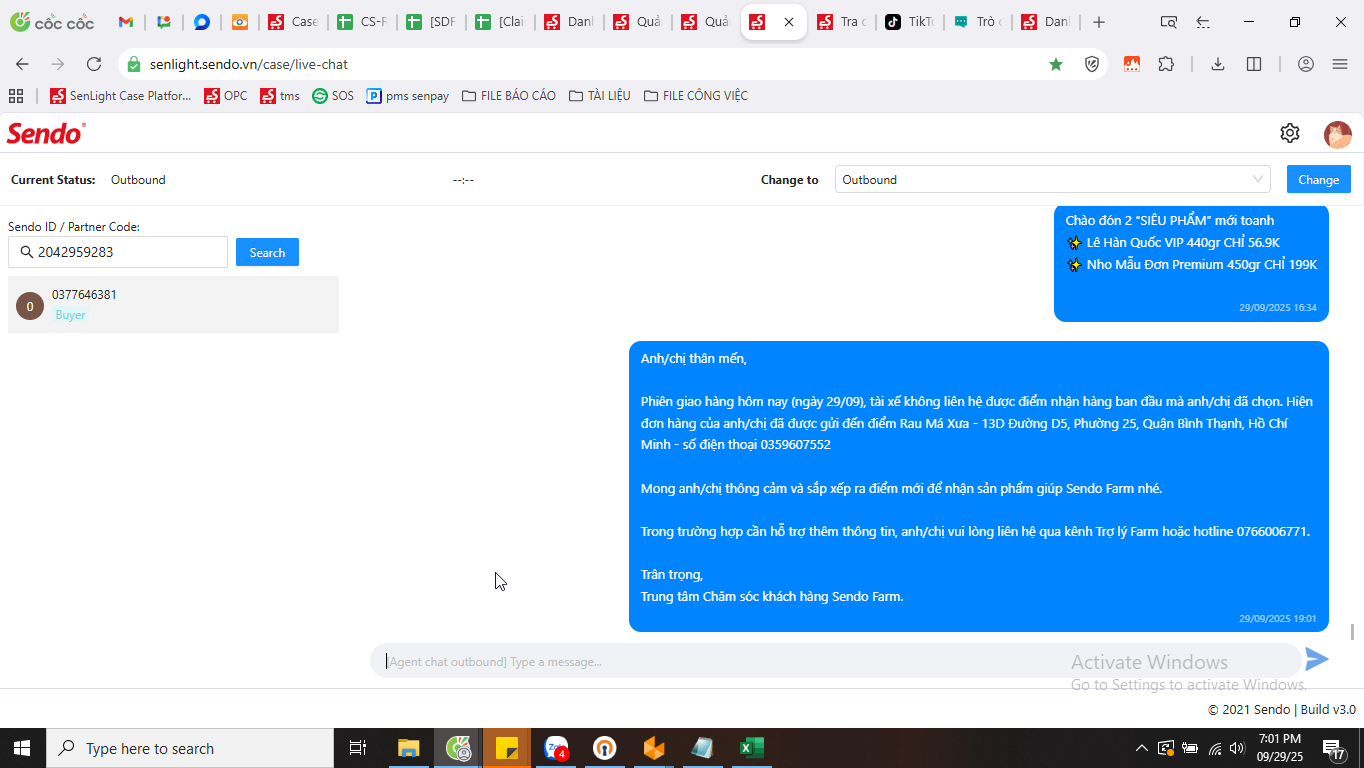Screen dimensions: 1364x768
Task: Click the taskbar clock showing 7:01 PM
Action: 1280,748
